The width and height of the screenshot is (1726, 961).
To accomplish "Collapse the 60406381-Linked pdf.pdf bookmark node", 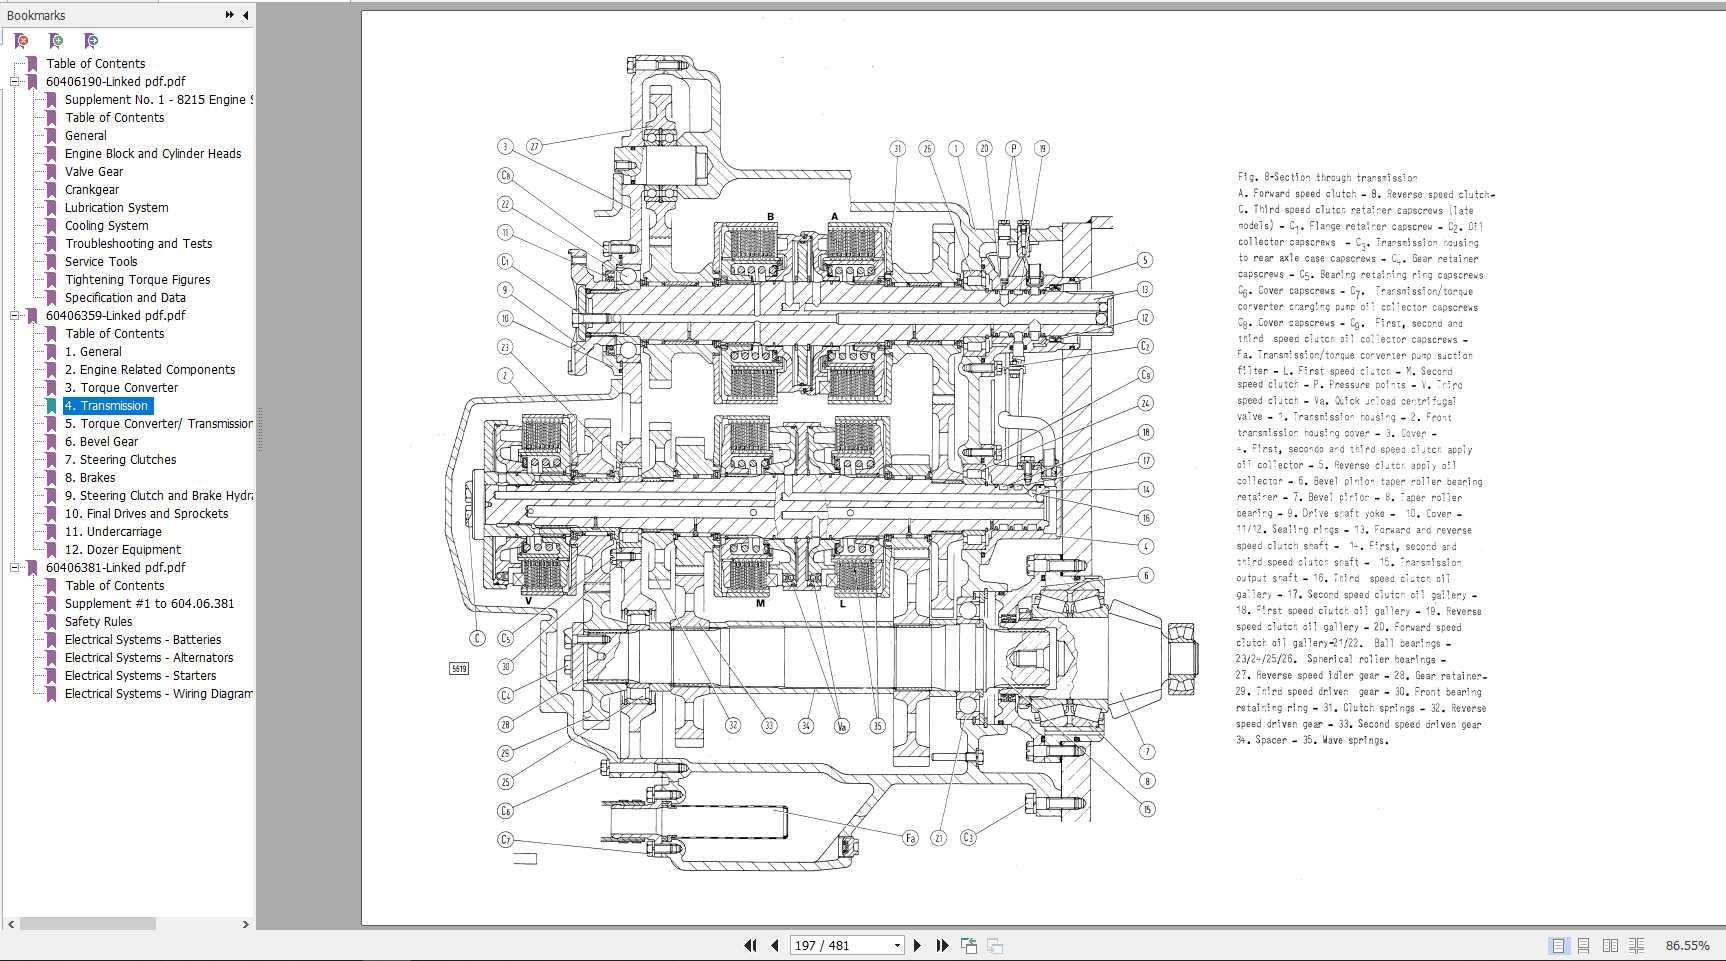I will 15,568.
